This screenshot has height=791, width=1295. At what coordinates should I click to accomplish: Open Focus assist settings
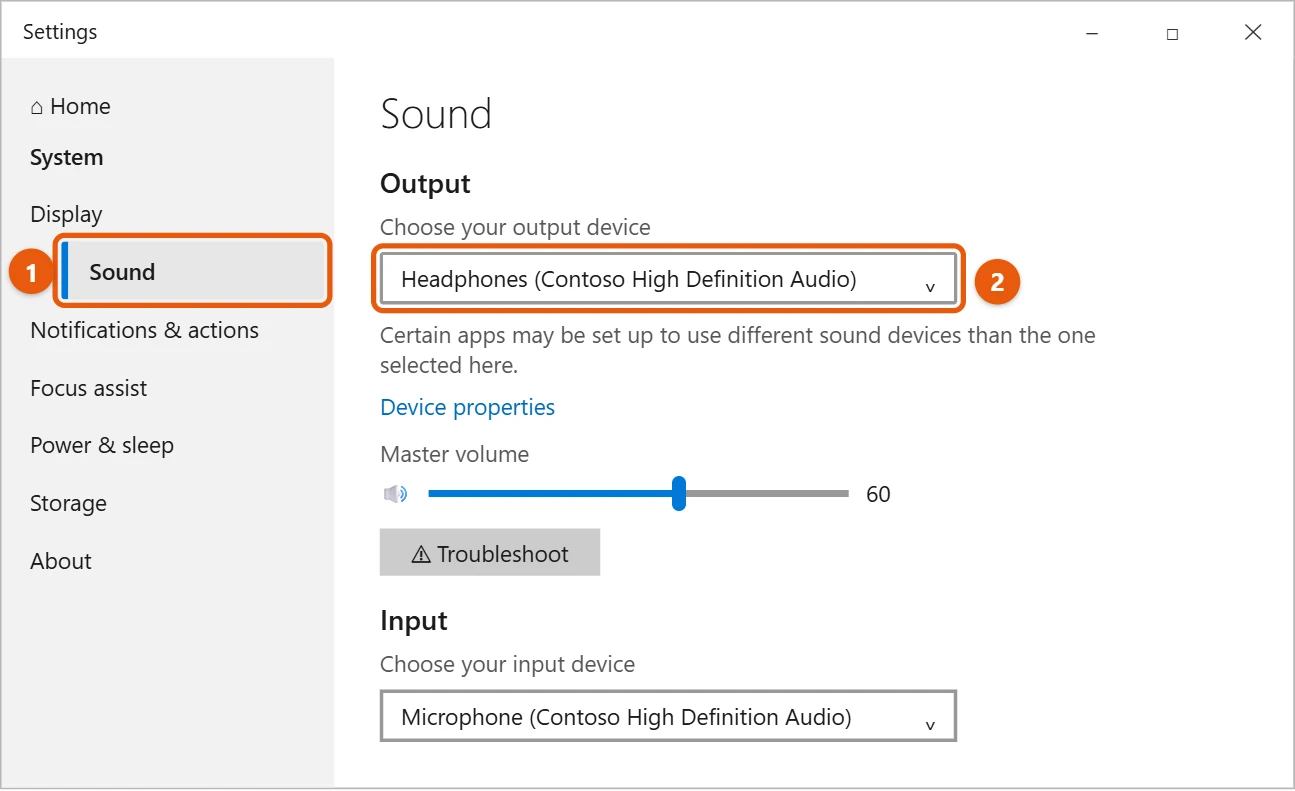(88, 388)
